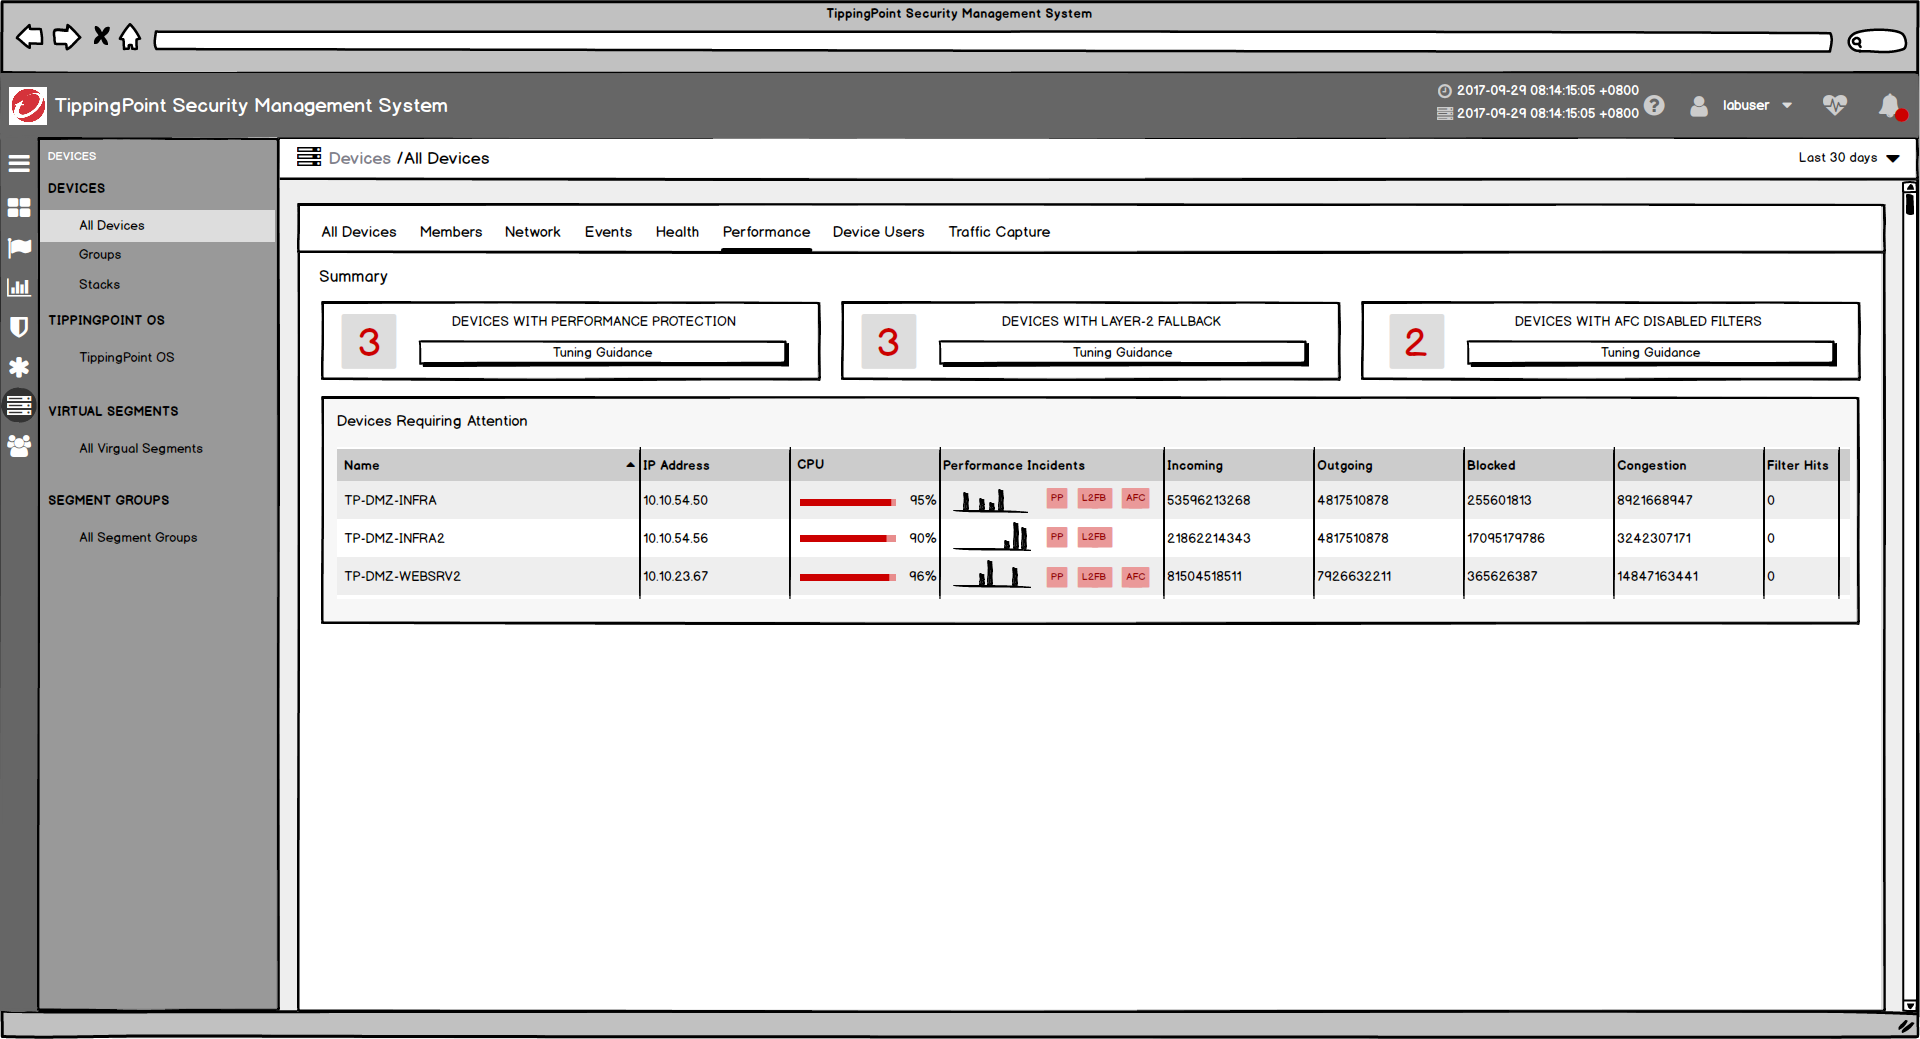Click the L2FB badge for TP-DMZ-INFRA2
This screenshot has width=1920, height=1039.
pyautogui.click(x=1094, y=537)
